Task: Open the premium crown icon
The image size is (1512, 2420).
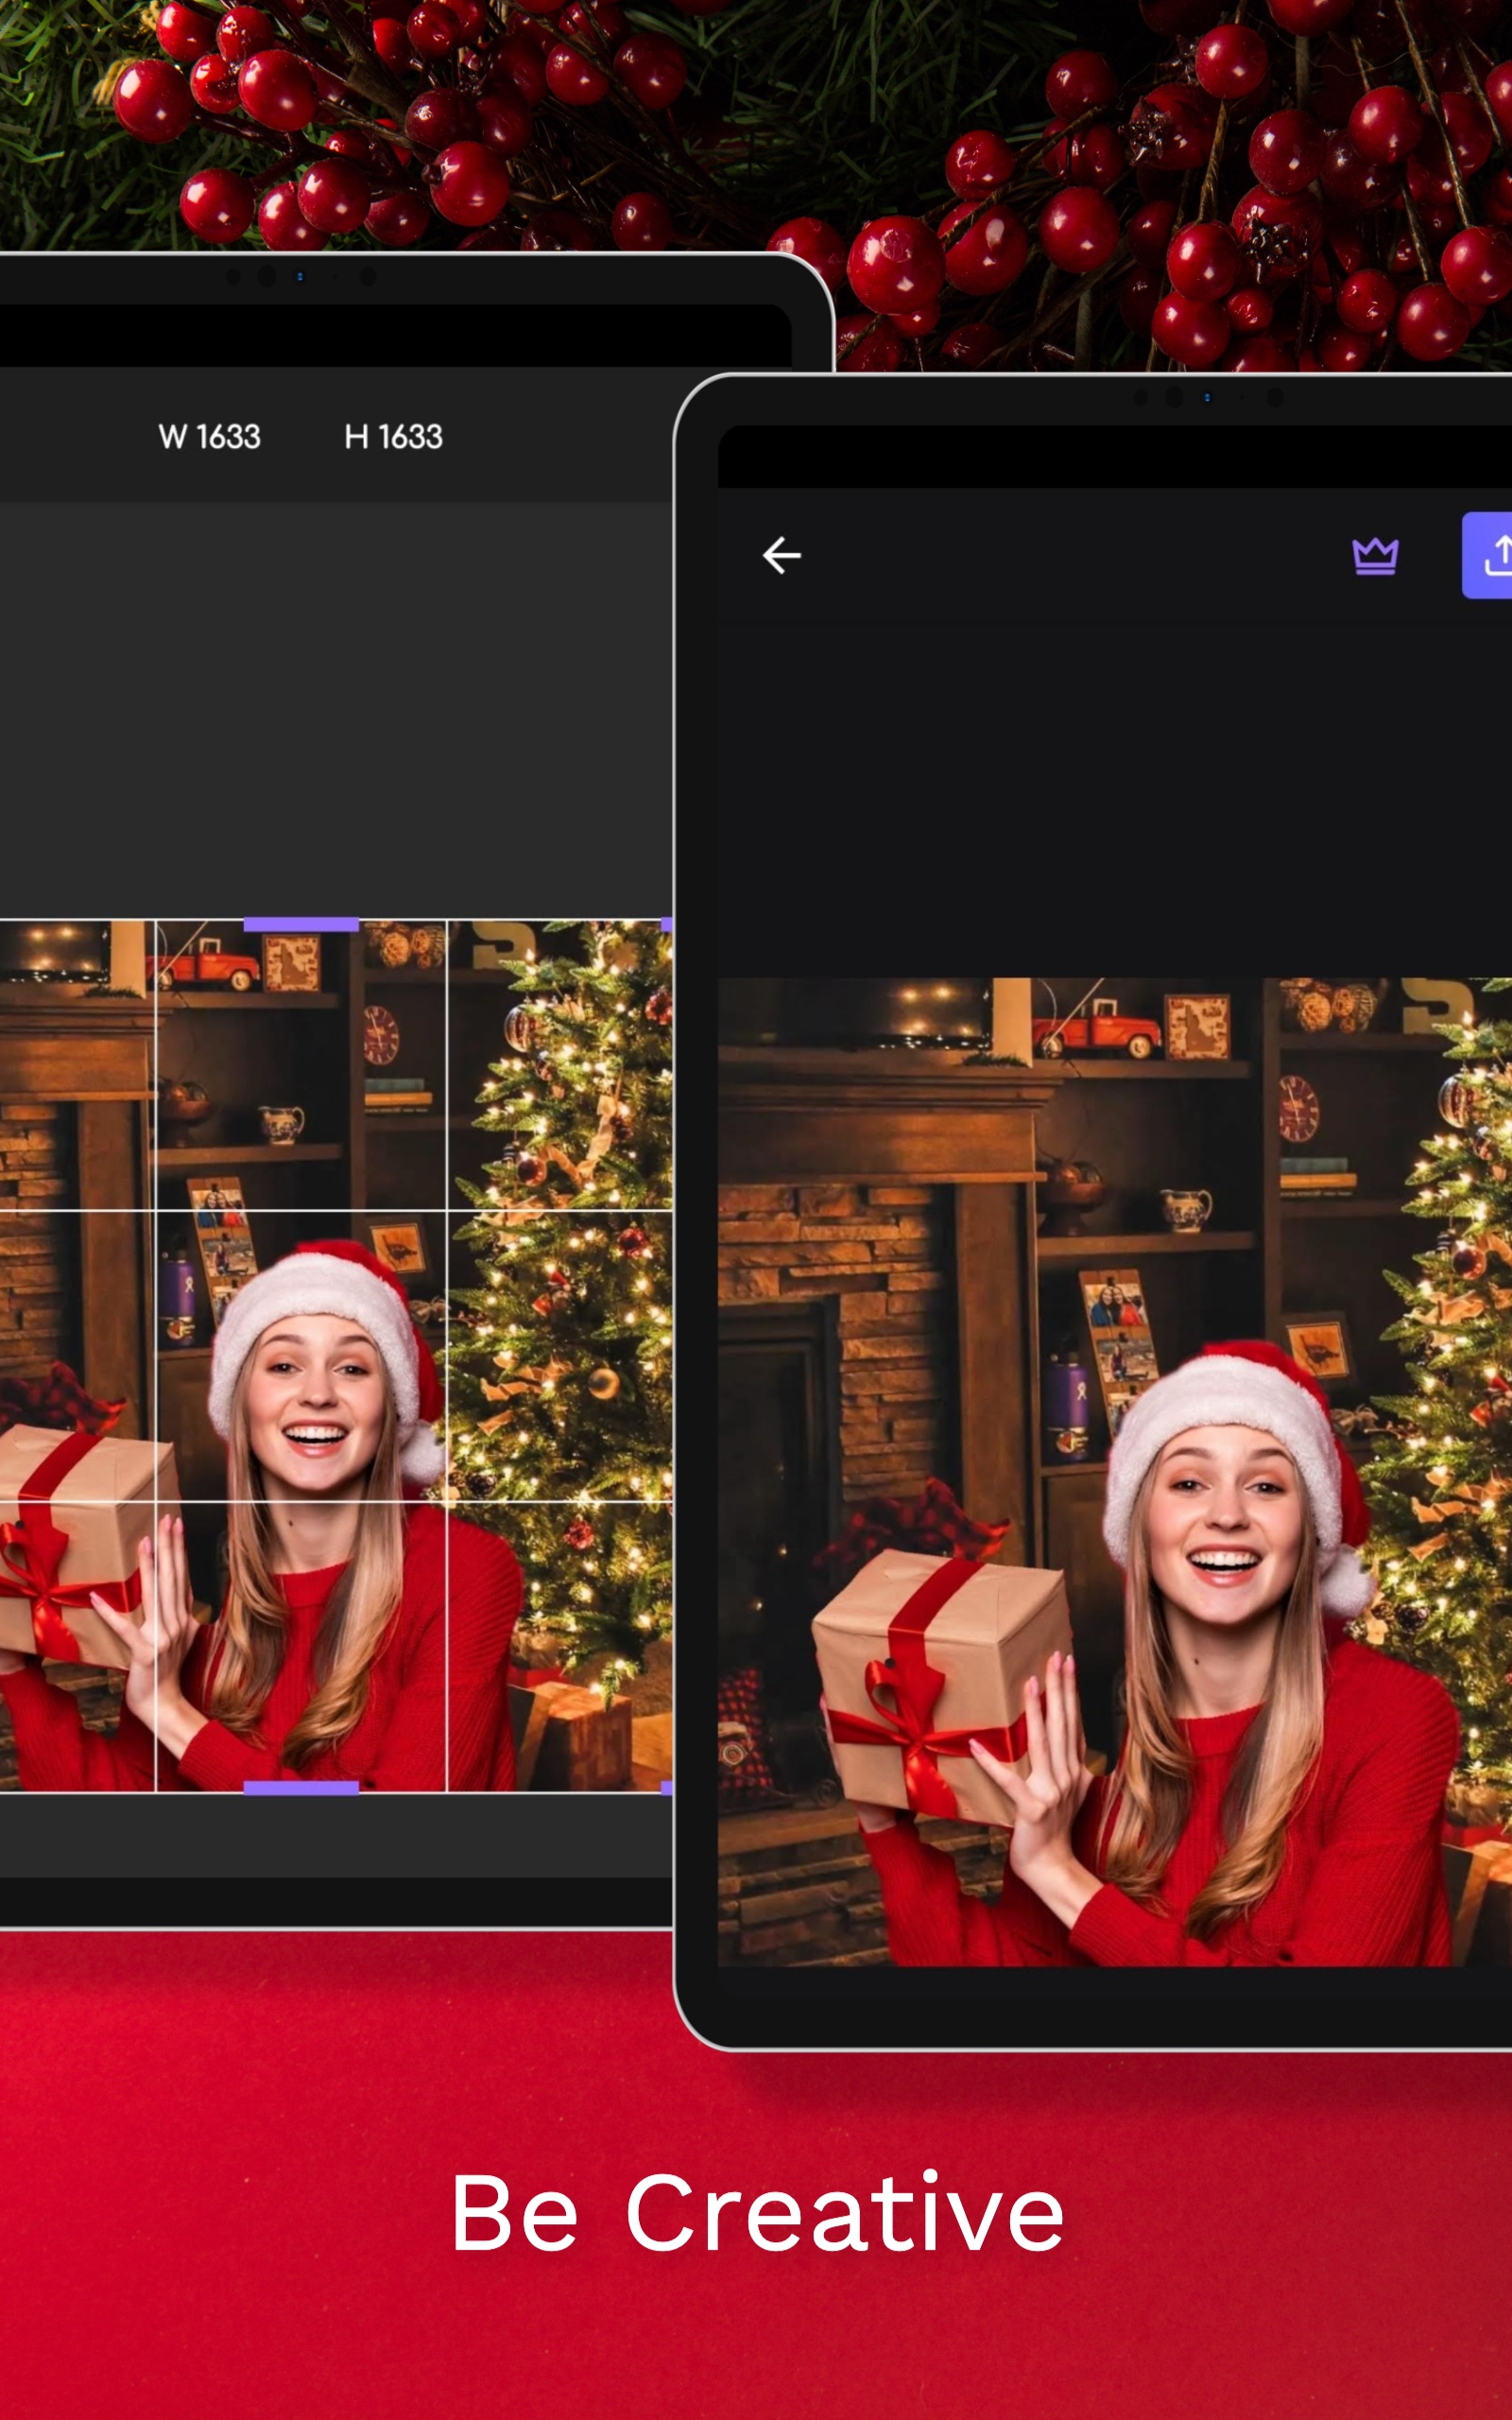Action: pos(1375,556)
